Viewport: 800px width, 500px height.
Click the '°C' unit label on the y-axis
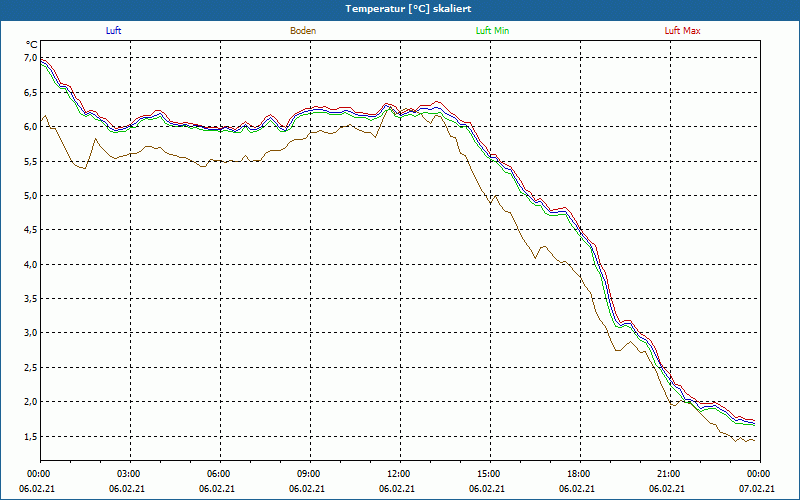click(32, 44)
